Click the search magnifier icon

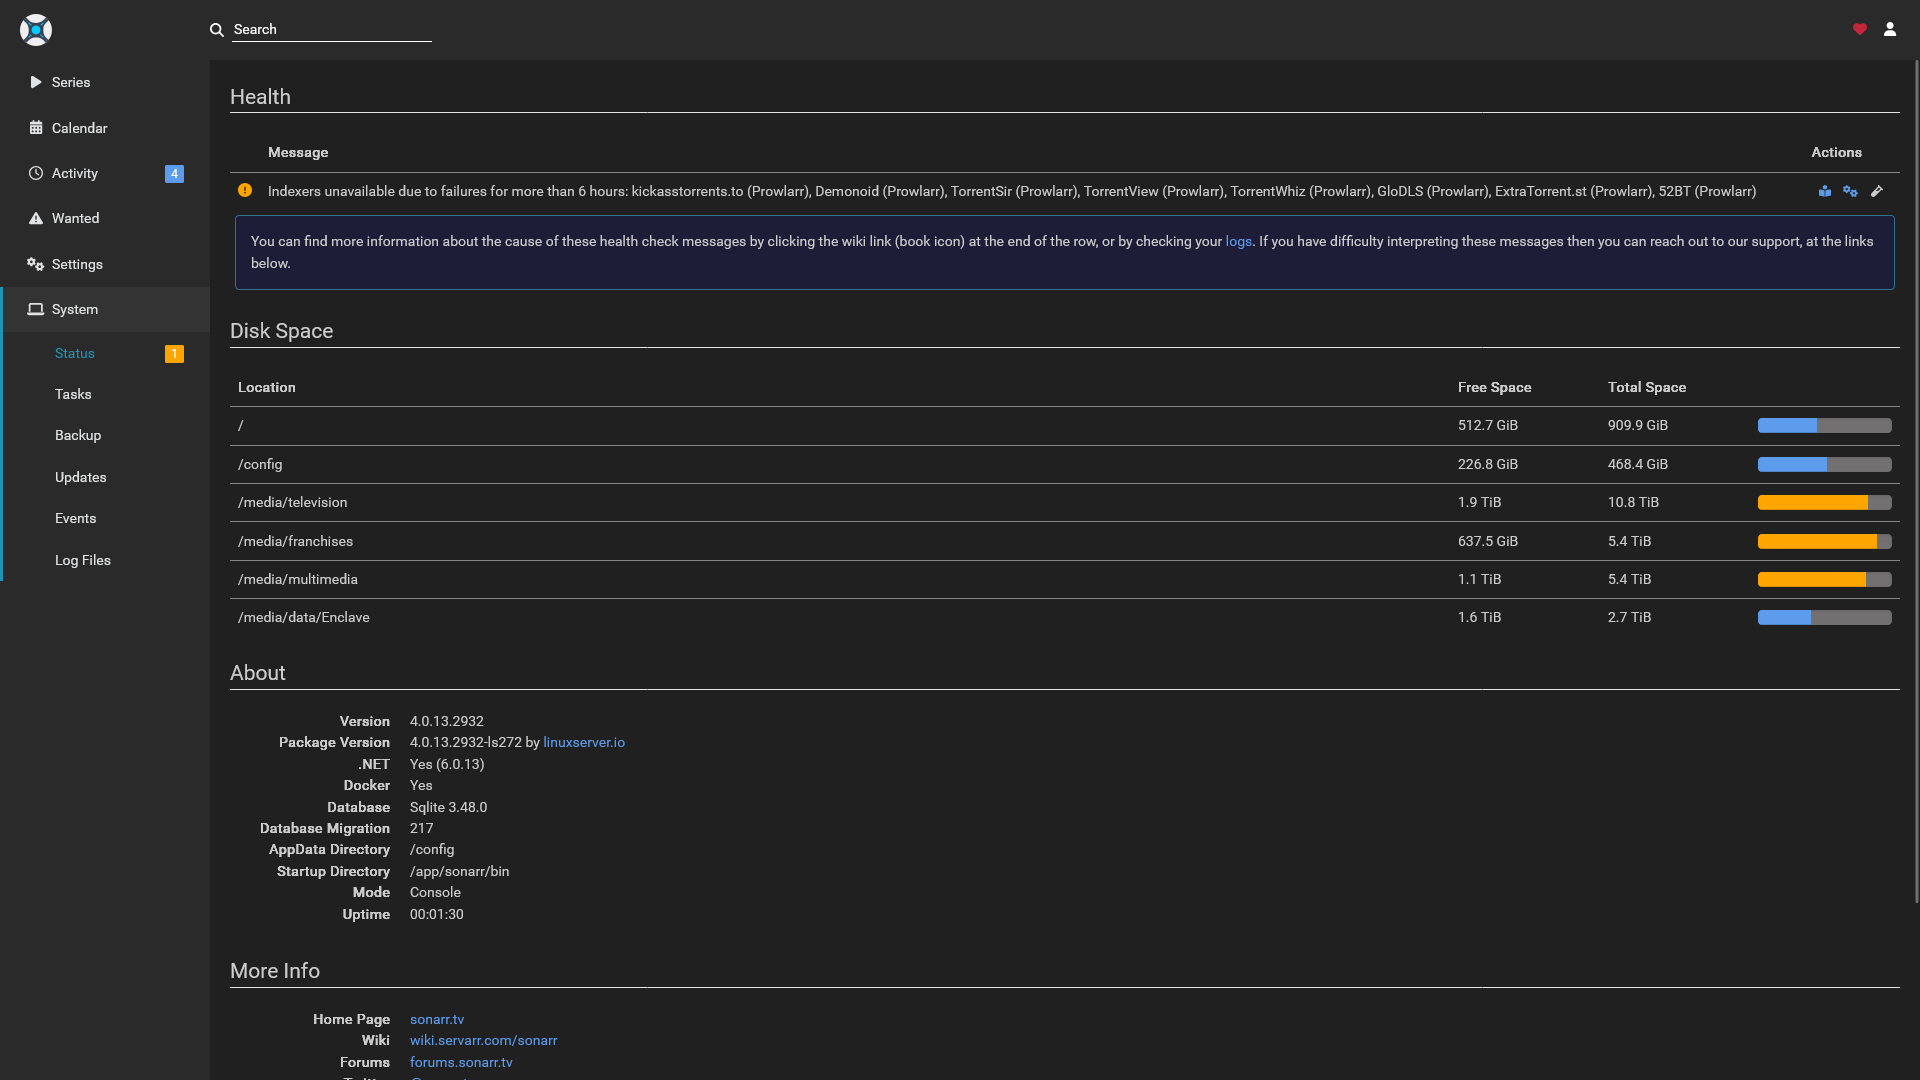(x=216, y=30)
